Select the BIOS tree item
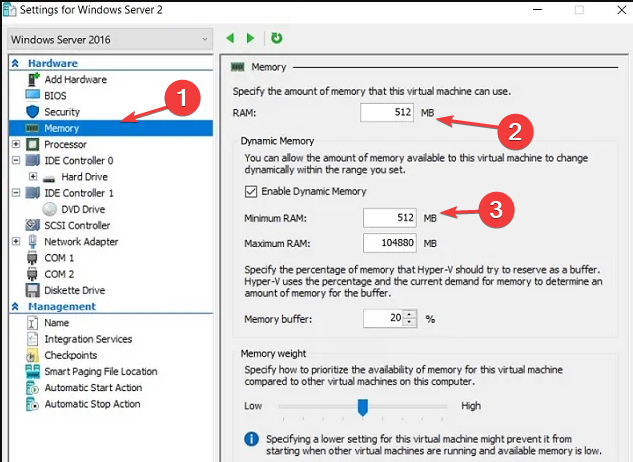633x462 pixels. [55, 96]
